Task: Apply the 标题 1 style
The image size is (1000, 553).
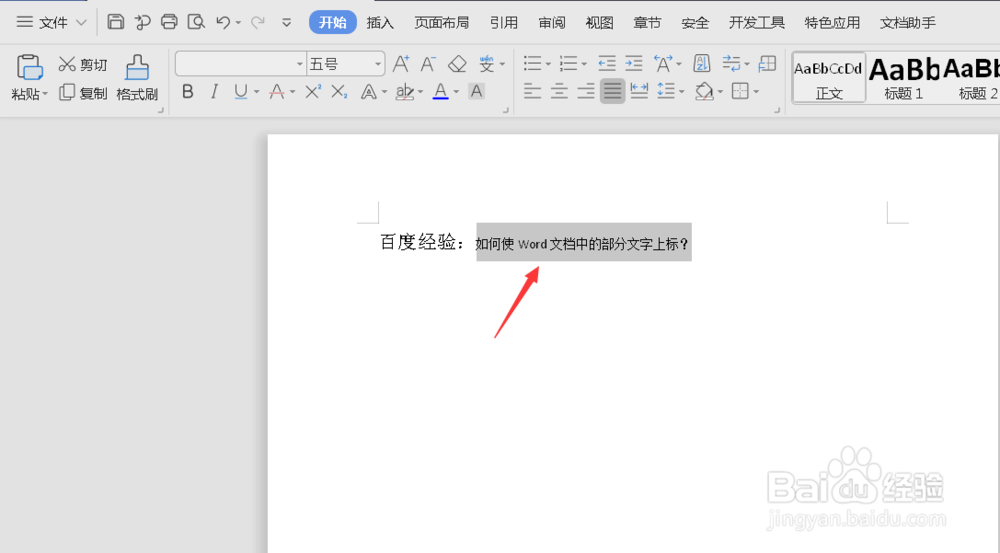Action: click(x=904, y=78)
